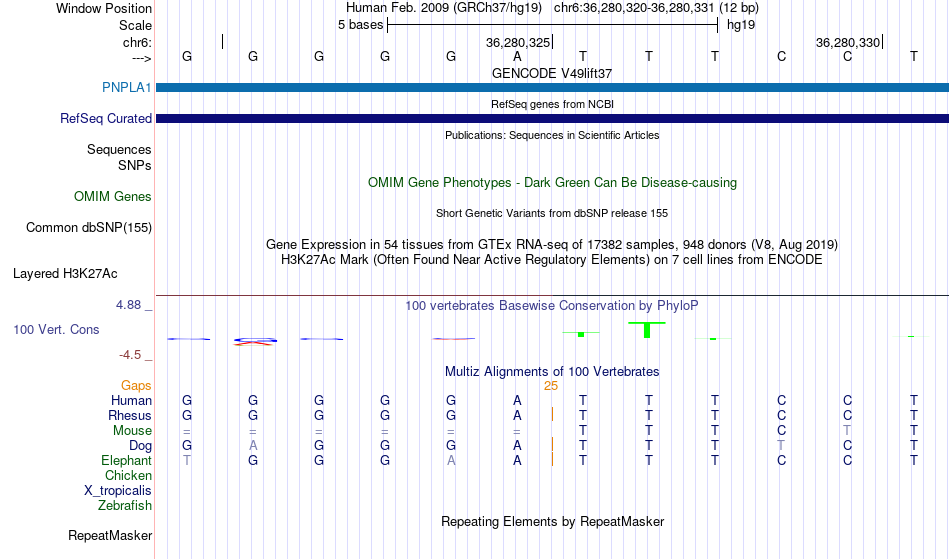Click the 'RefSeq genes from NCBI' title
This screenshot has height=559, width=950.
point(552,104)
